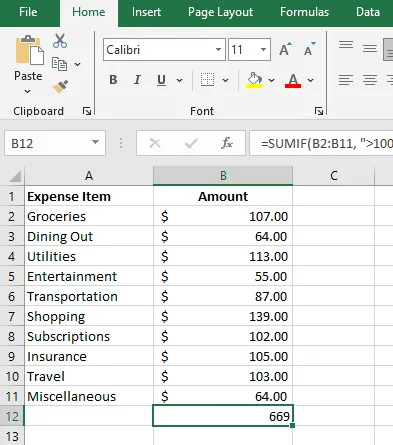393x445 pixels.
Task: Select the Amount header cell
Action: click(223, 196)
